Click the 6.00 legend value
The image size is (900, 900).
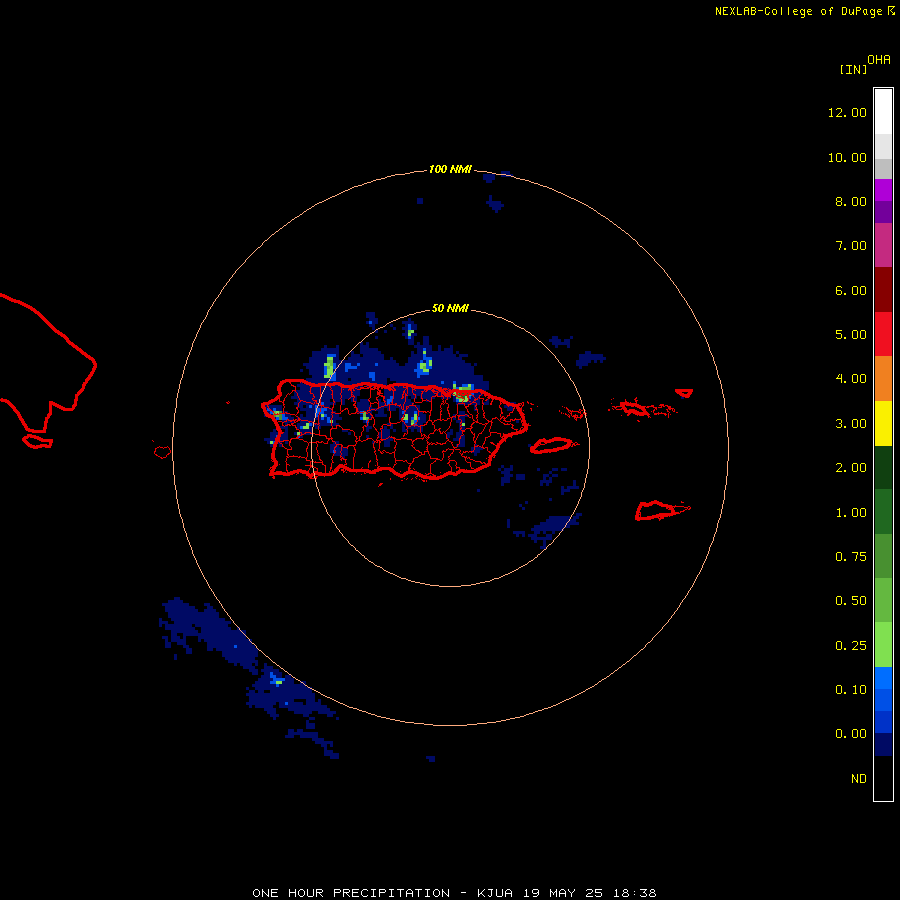coord(851,290)
